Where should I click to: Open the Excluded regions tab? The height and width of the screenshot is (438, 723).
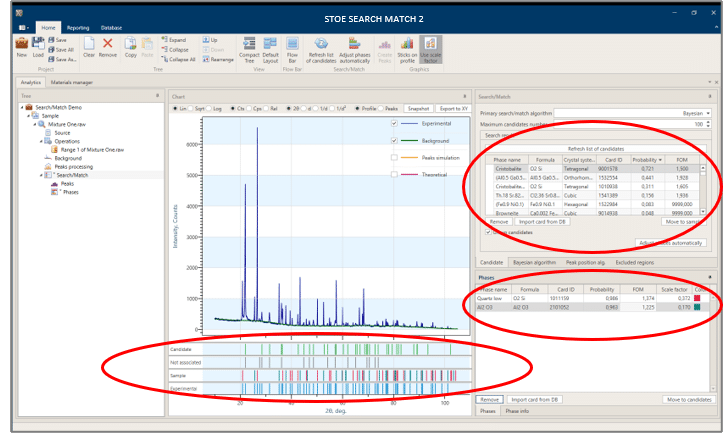click(x=634, y=262)
